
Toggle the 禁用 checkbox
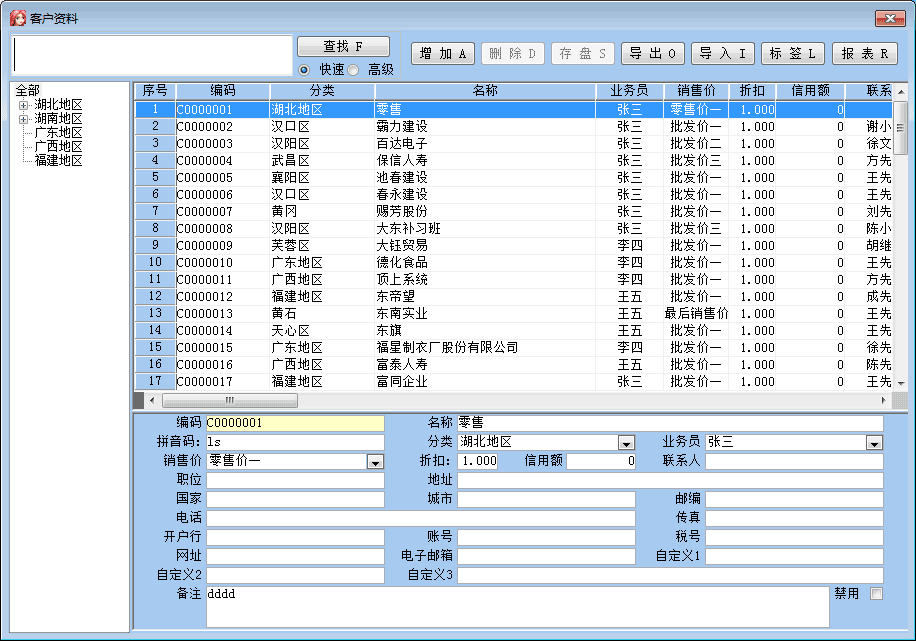click(877, 594)
